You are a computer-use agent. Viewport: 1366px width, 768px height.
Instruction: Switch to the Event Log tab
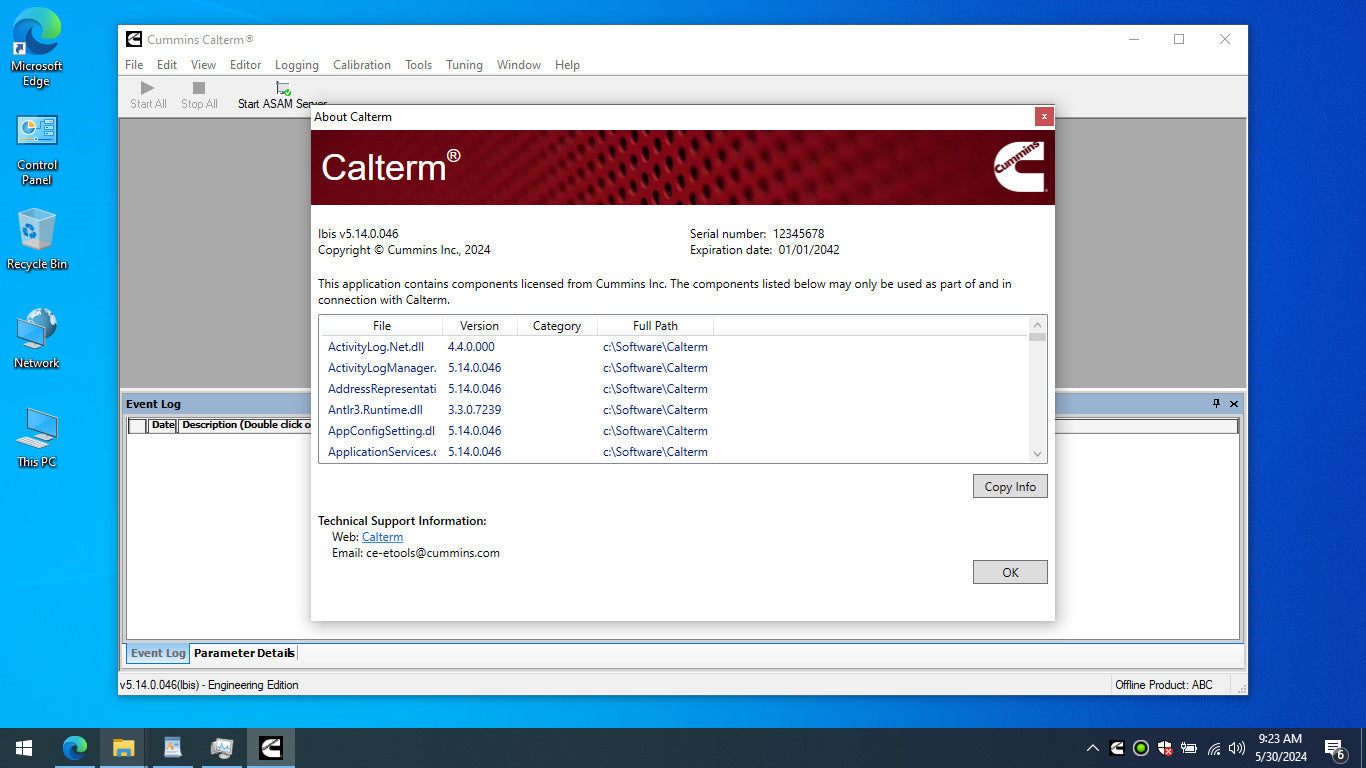click(158, 653)
